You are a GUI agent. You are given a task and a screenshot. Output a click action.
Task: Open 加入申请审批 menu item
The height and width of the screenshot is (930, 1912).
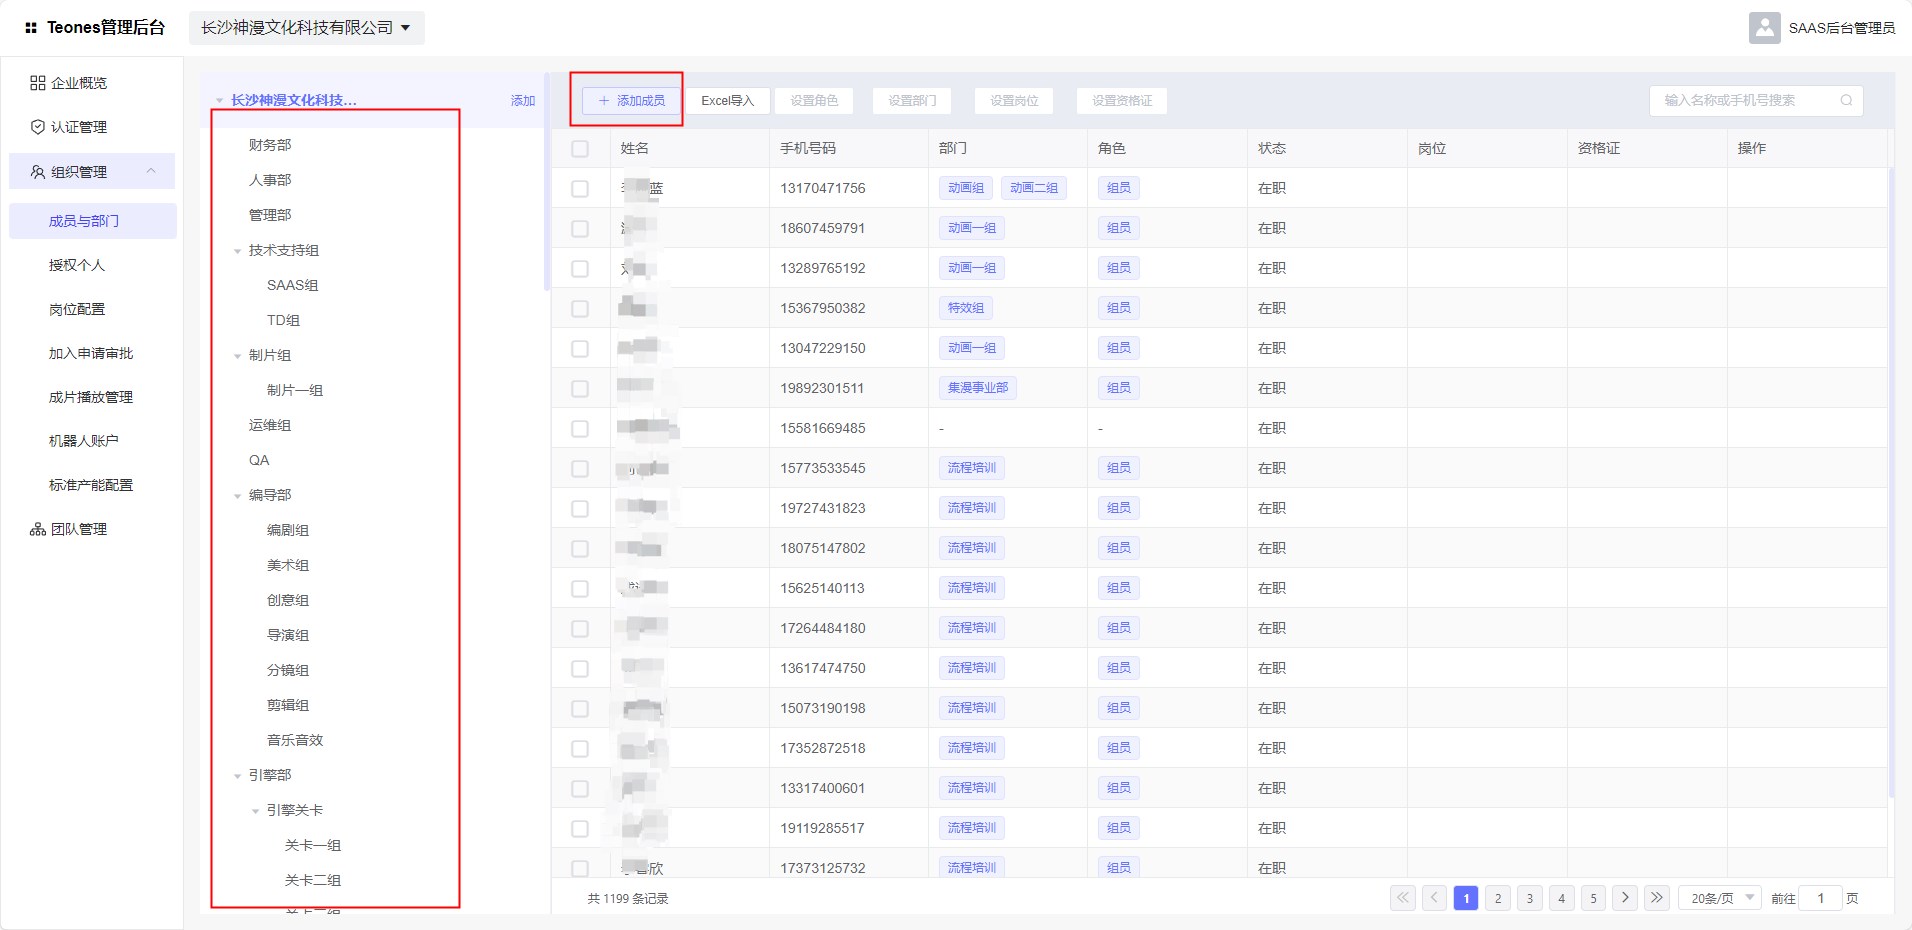click(x=91, y=353)
